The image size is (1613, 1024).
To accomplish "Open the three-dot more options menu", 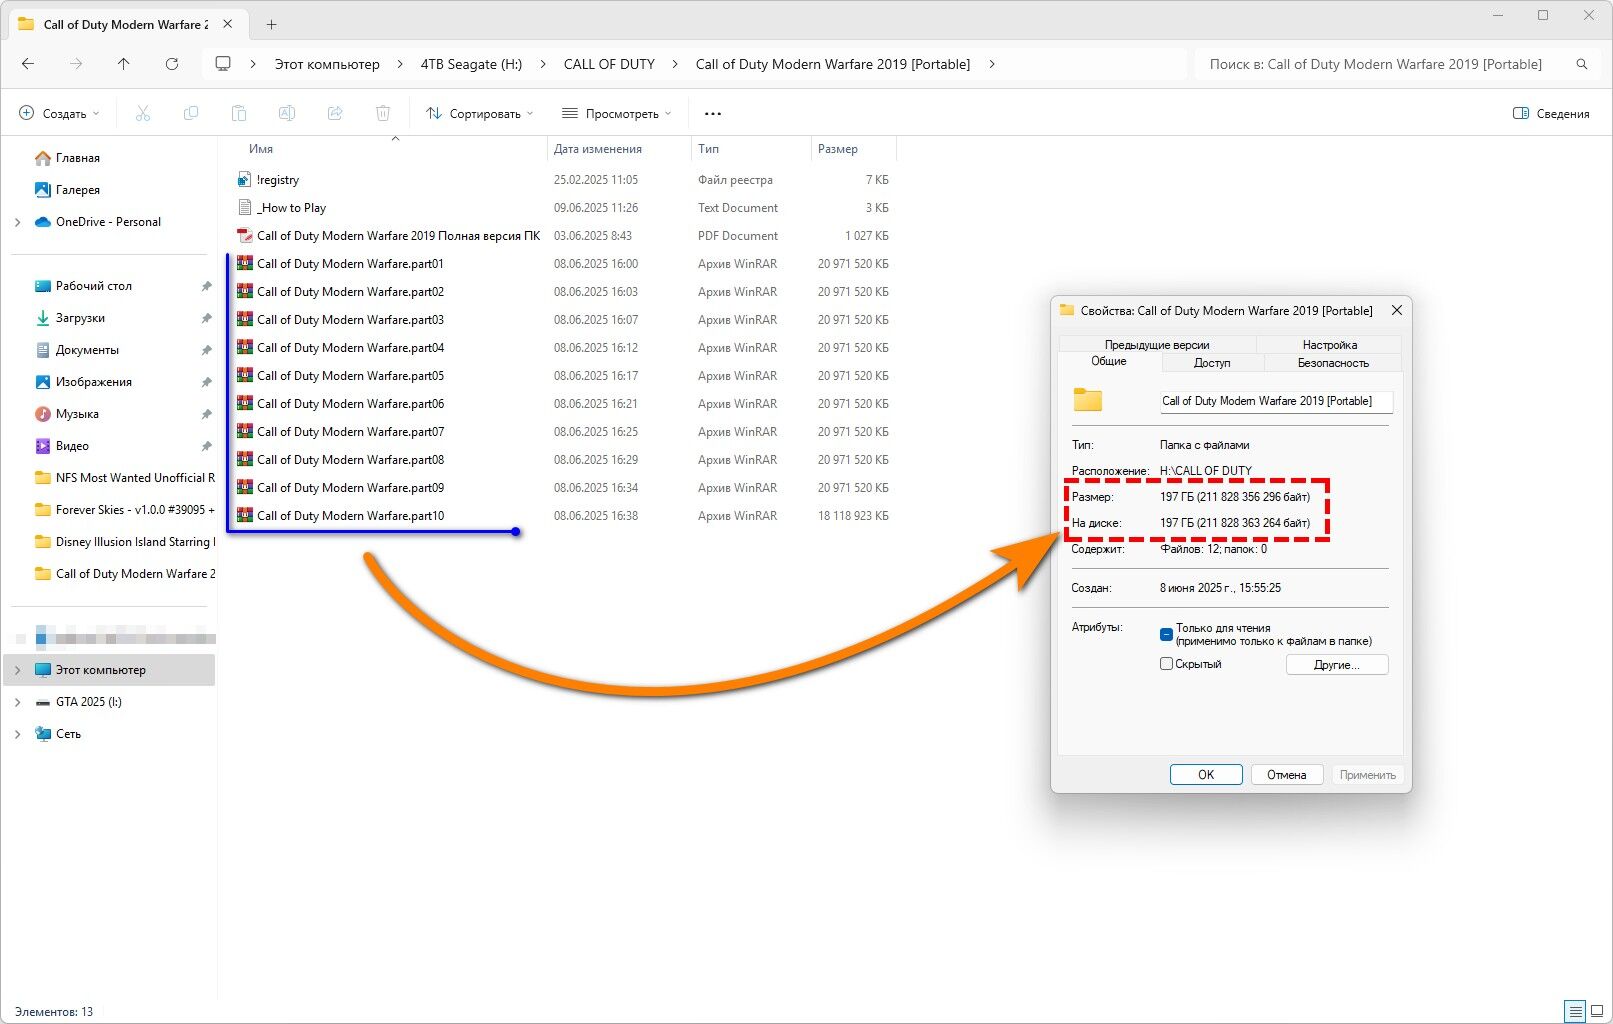I will [713, 114].
